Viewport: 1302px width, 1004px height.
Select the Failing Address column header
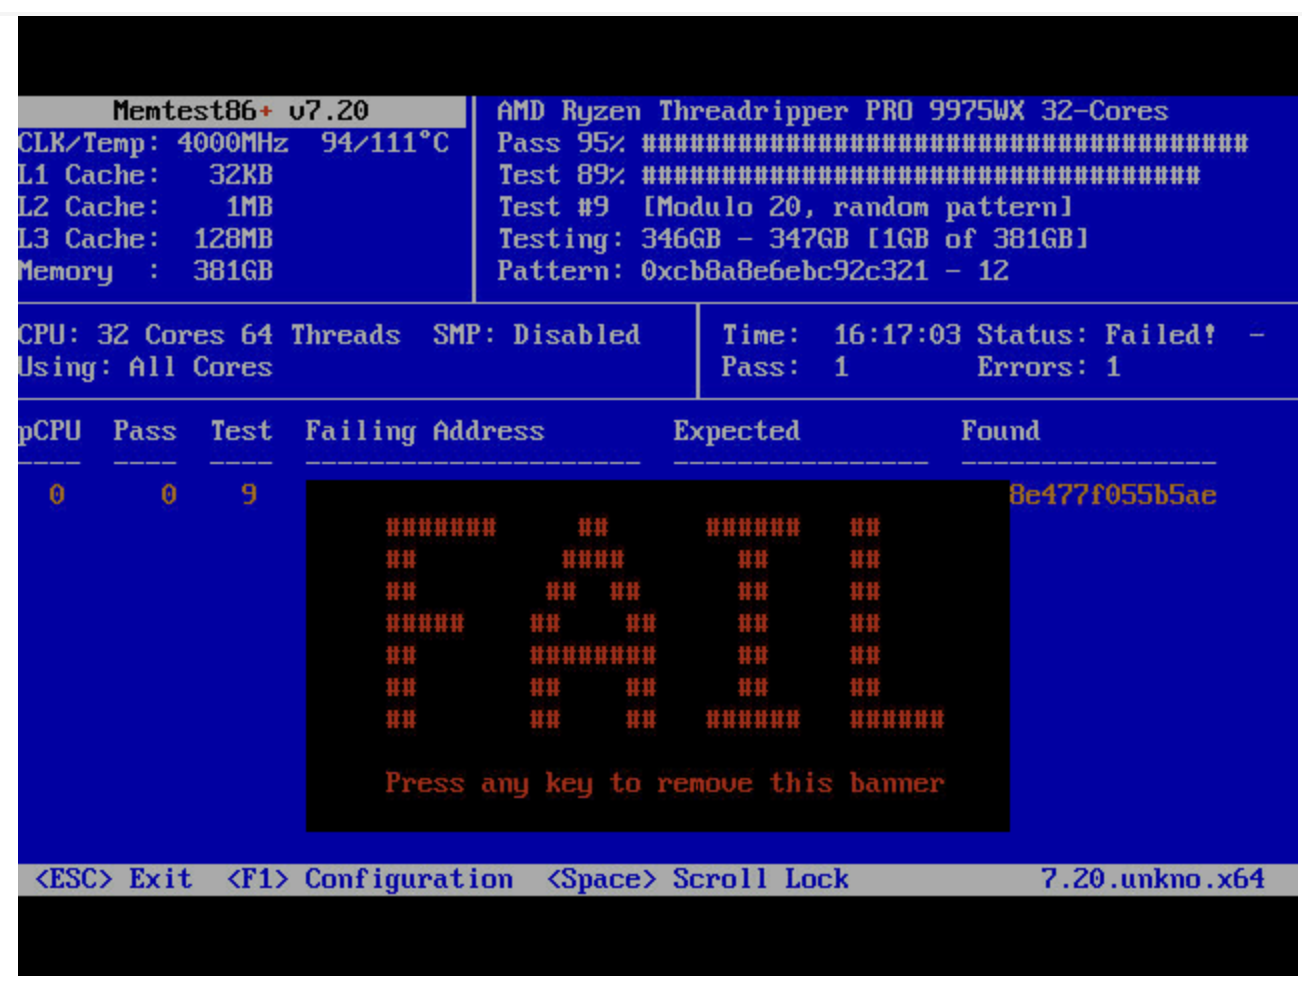(424, 431)
